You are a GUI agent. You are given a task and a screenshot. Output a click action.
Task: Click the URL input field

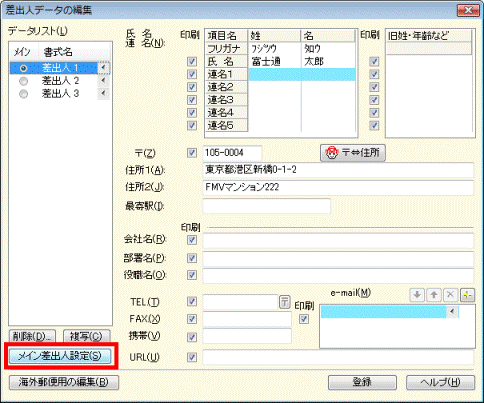pos(338,358)
